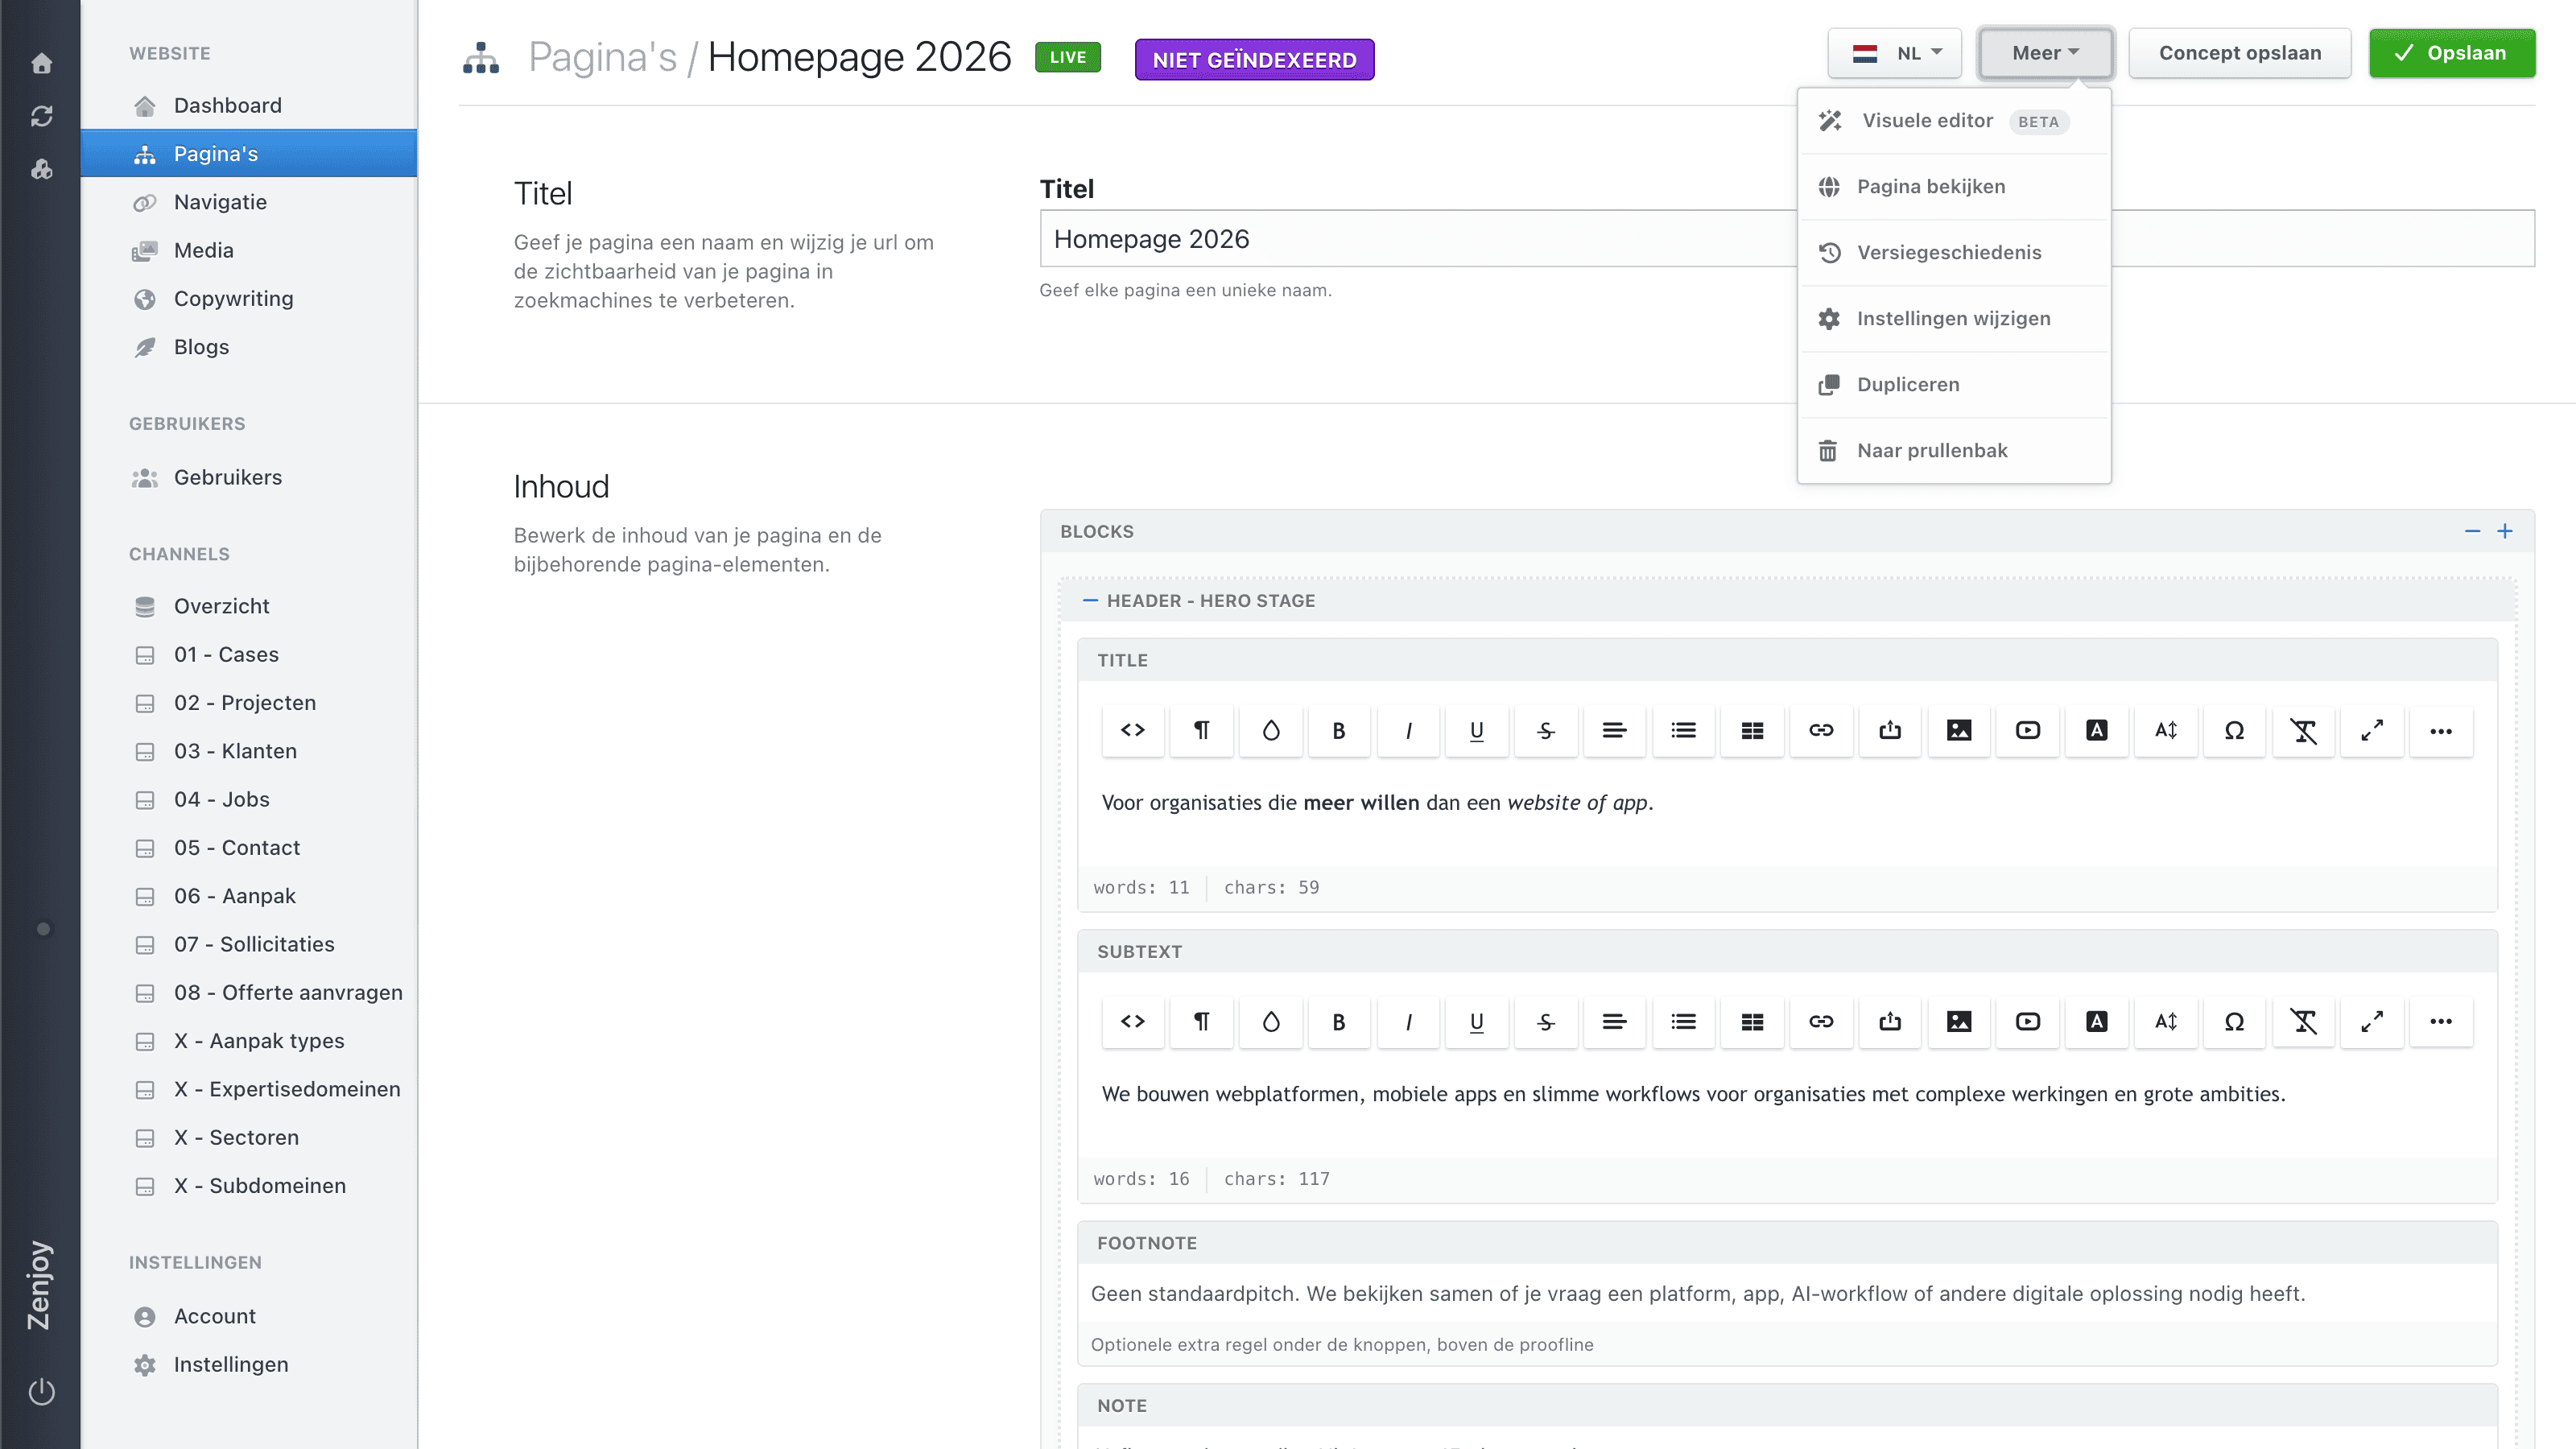Open Account under Instellingen

tap(249, 1316)
